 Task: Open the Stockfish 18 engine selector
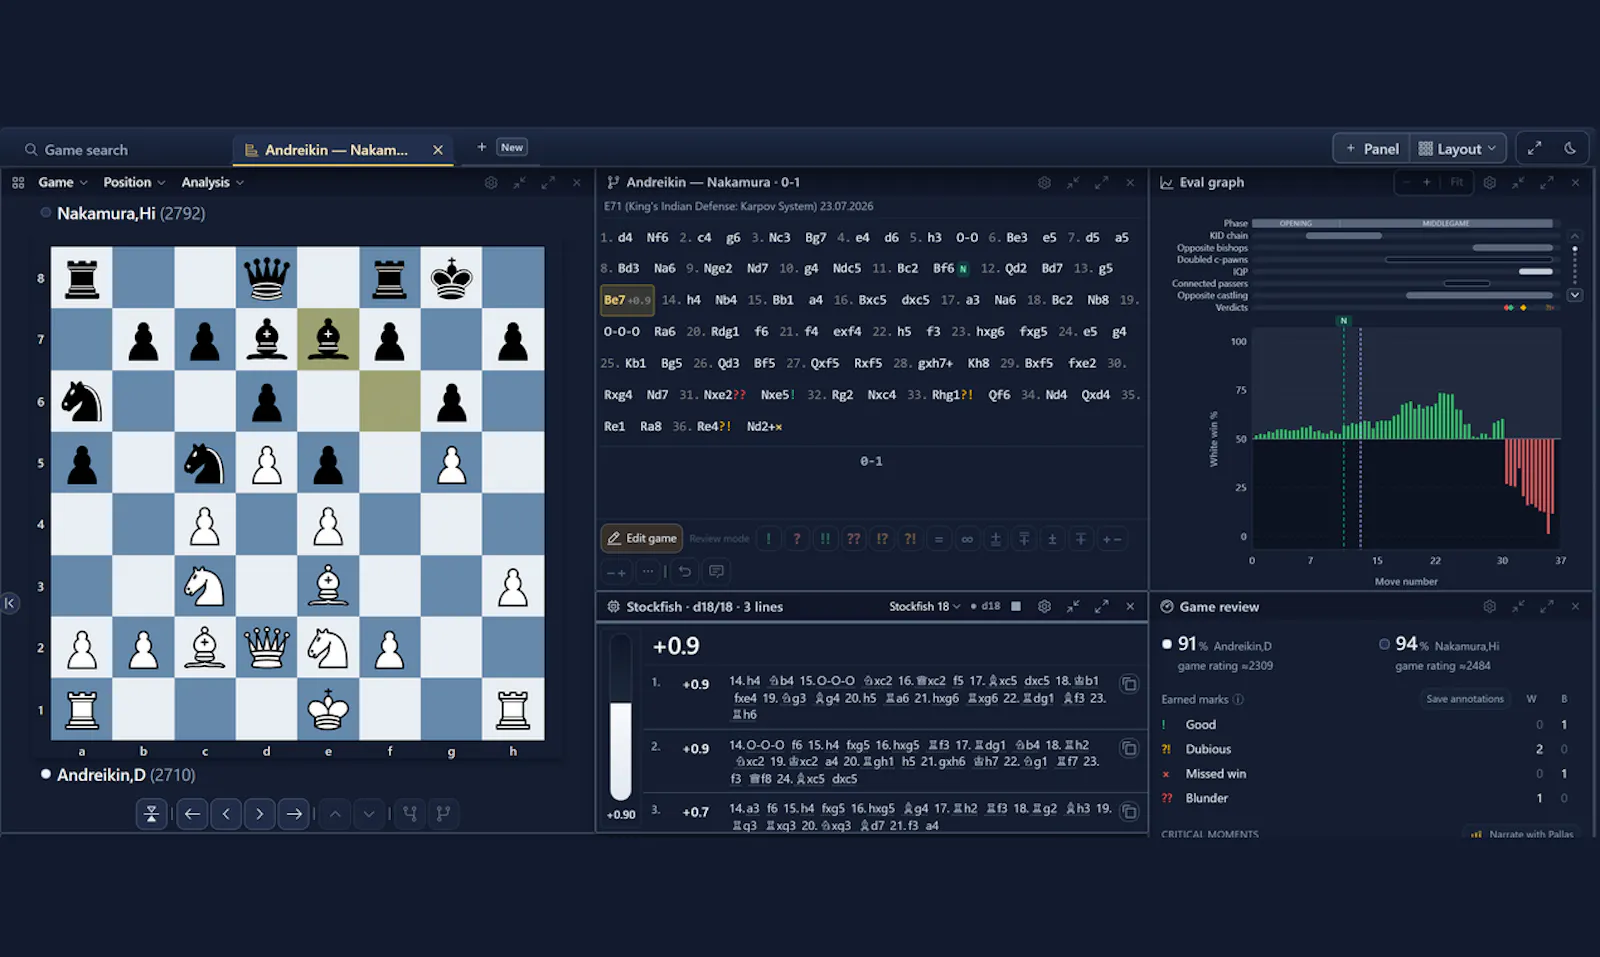point(924,606)
